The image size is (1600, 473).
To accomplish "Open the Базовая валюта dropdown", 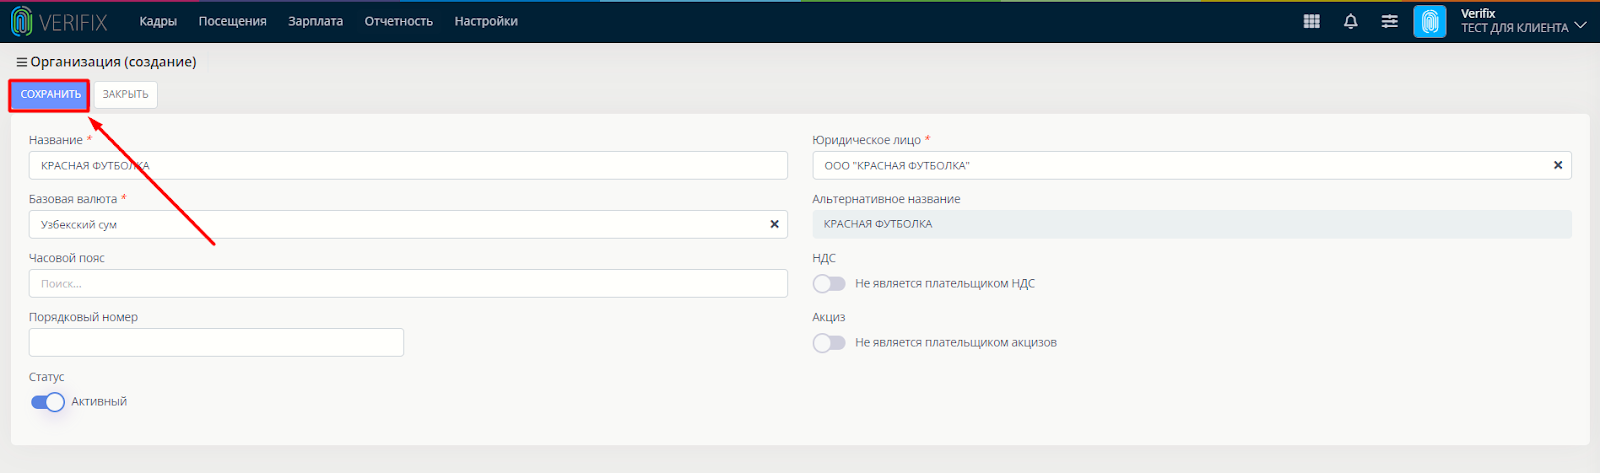I will point(408,224).
